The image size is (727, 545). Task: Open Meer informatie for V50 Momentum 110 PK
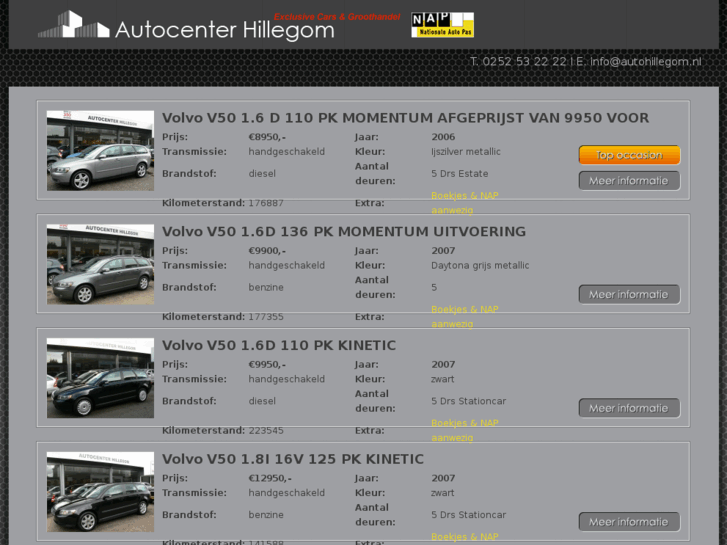[x=629, y=181]
